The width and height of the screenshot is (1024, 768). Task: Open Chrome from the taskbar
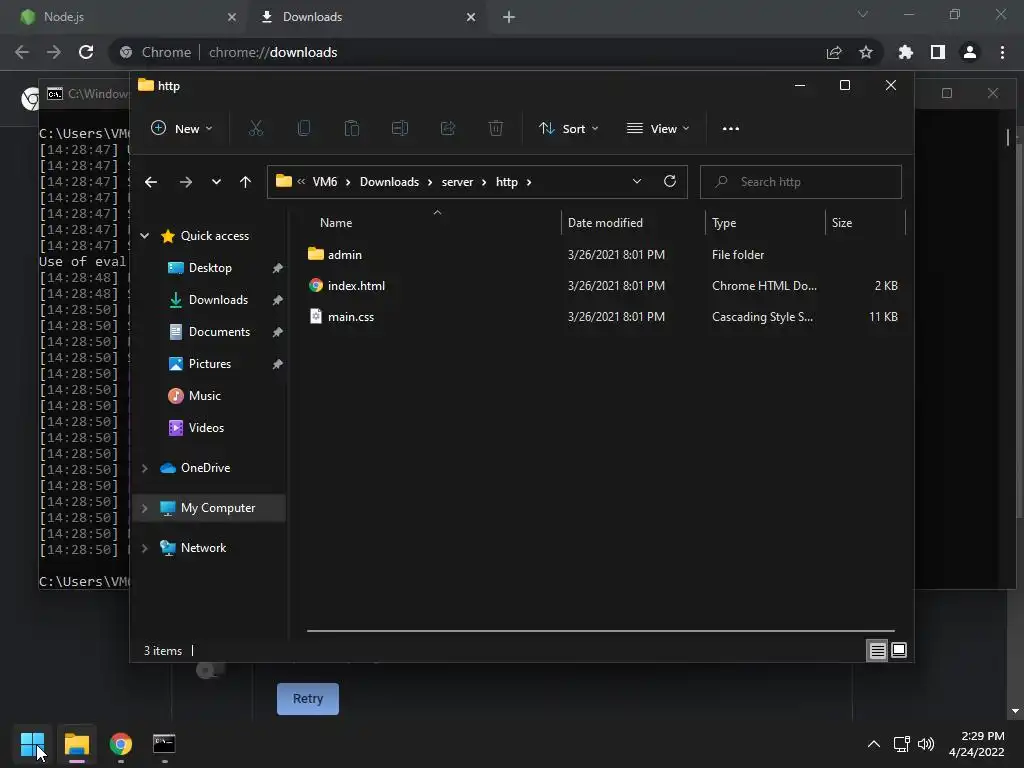[121, 744]
